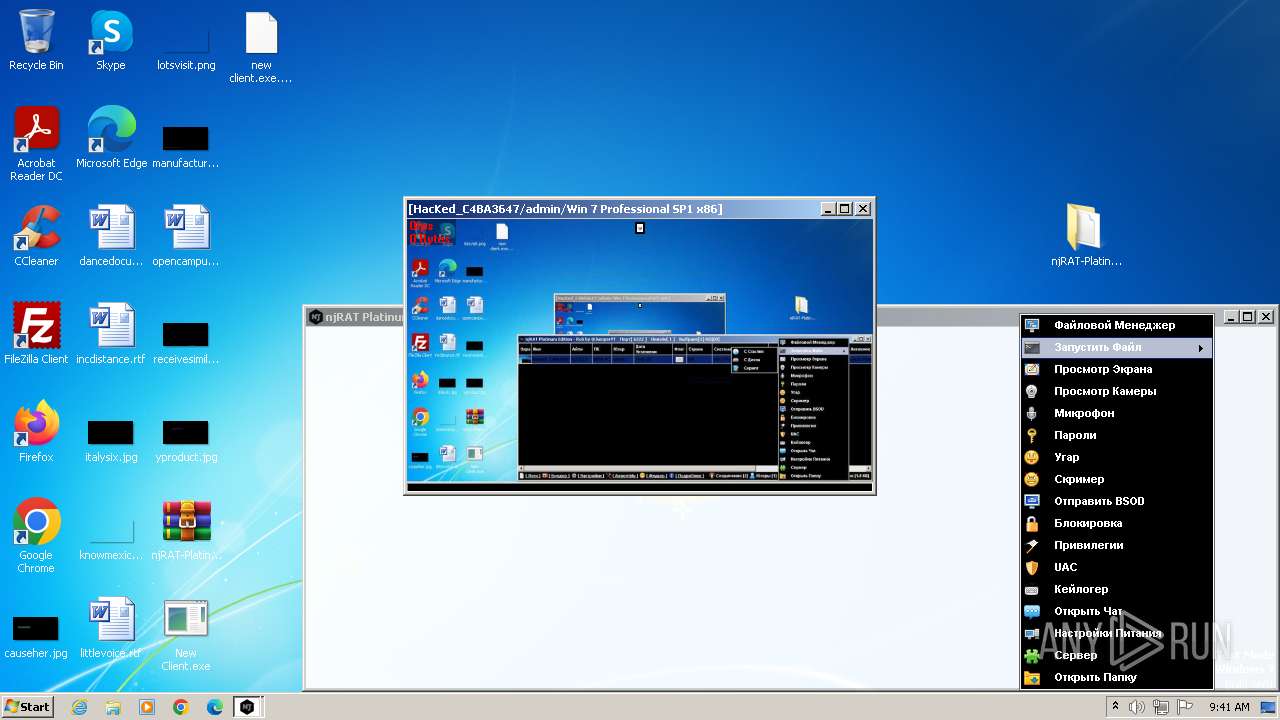This screenshot has height=720, width=1280.
Task: Expand the Запустить Файл submenu
Action: 1117,347
